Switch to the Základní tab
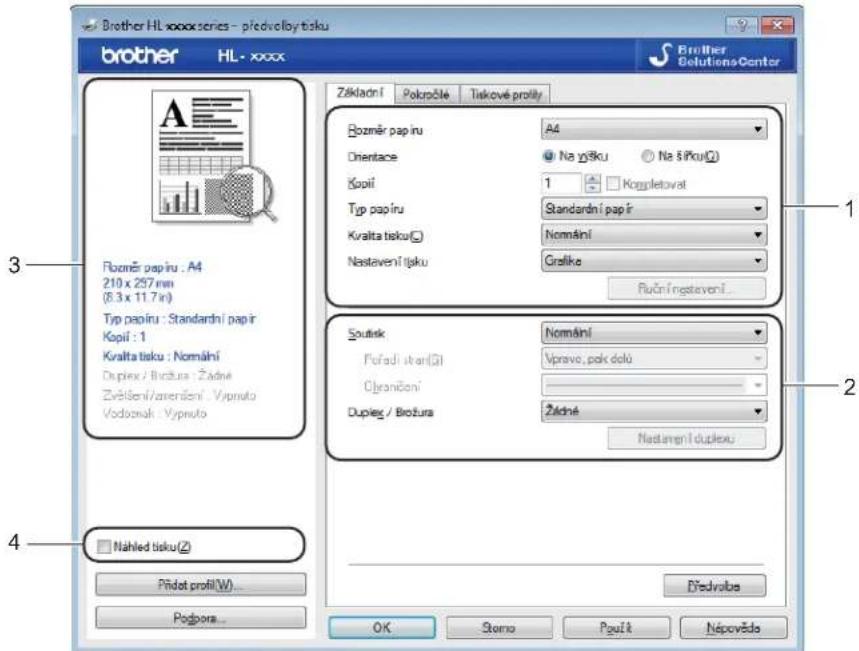Image resolution: width=859 pixels, height=651 pixels. click(x=360, y=93)
